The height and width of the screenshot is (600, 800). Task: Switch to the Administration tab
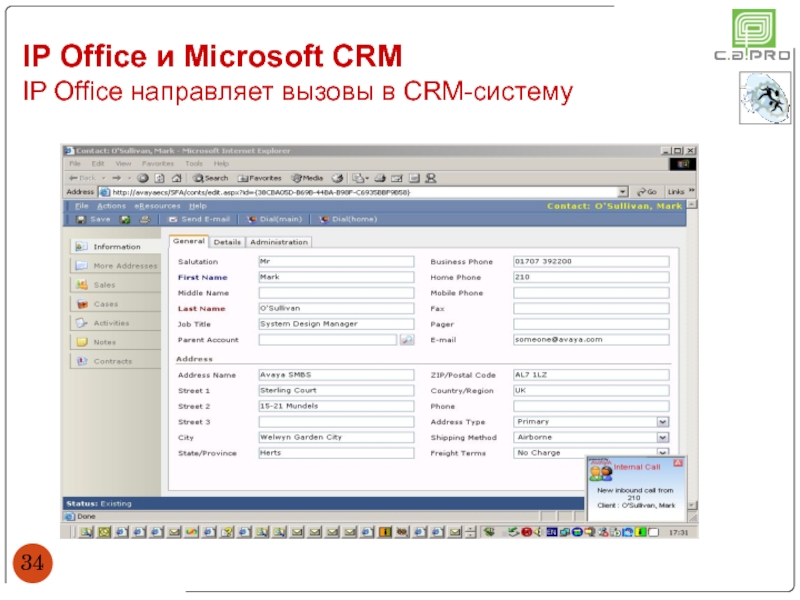tap(279, 242)
